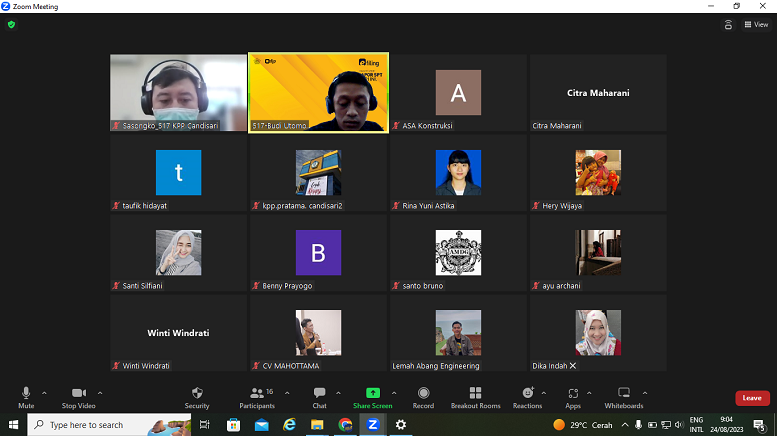Expand video options arrow beside Stop Video
Screen dimensions: 777x436
point(100,393)
